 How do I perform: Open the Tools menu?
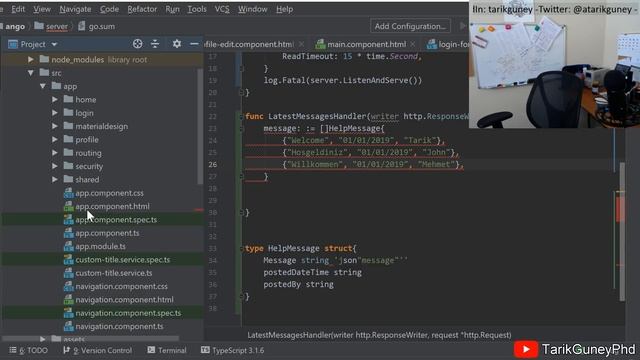[197, 9]
